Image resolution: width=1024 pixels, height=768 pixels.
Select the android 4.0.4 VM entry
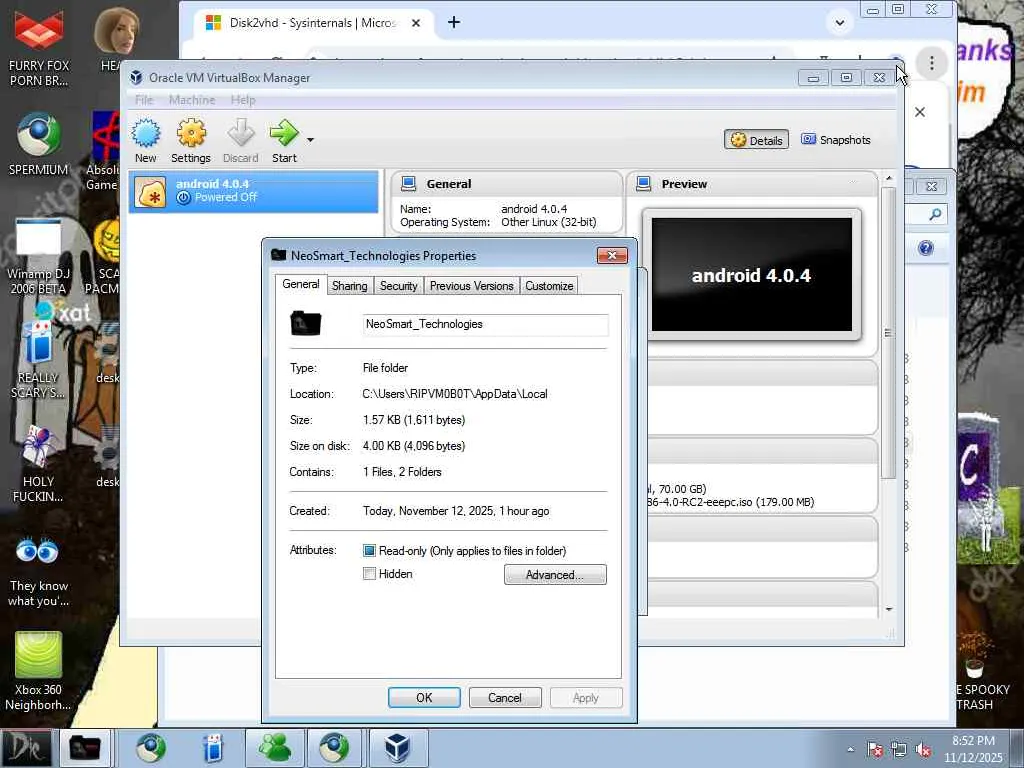(x=253, y=191)
